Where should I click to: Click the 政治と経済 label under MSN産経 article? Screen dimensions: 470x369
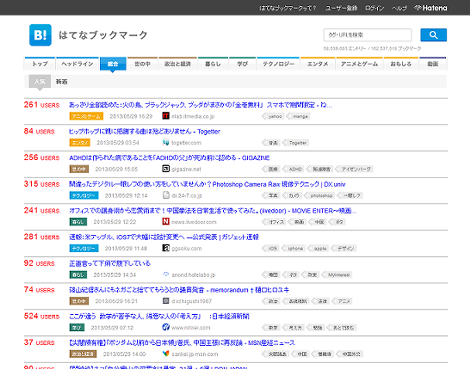click(83, 354)
